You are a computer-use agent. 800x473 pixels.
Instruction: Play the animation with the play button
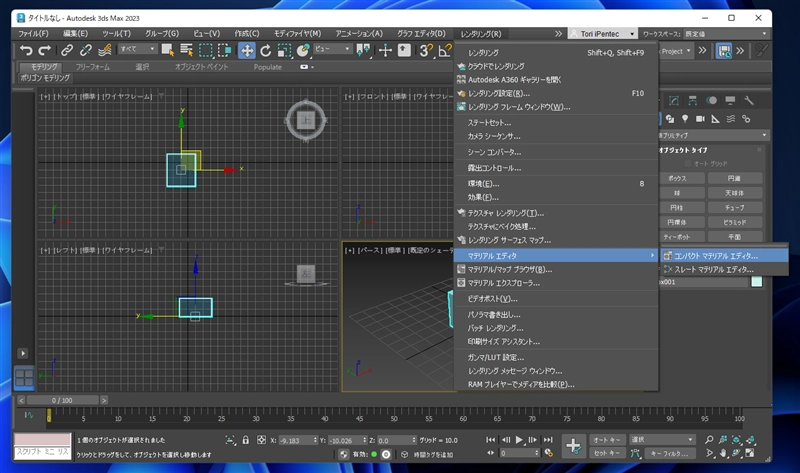[519, 440]
